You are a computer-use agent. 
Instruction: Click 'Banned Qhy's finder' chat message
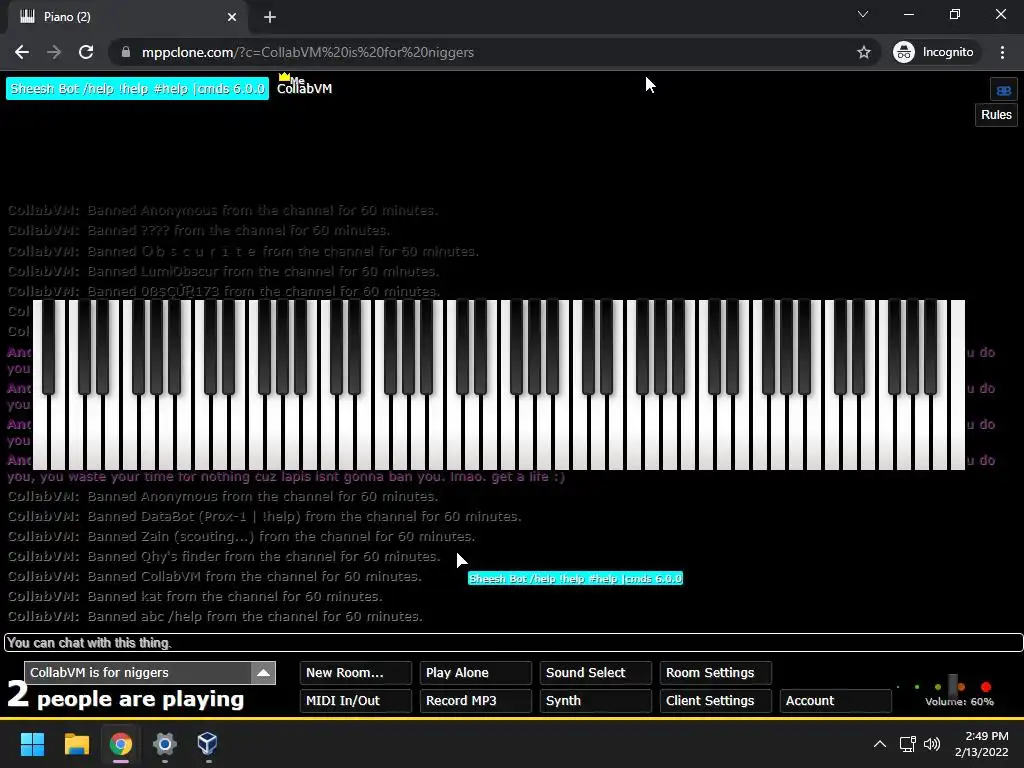click(224, 556)
